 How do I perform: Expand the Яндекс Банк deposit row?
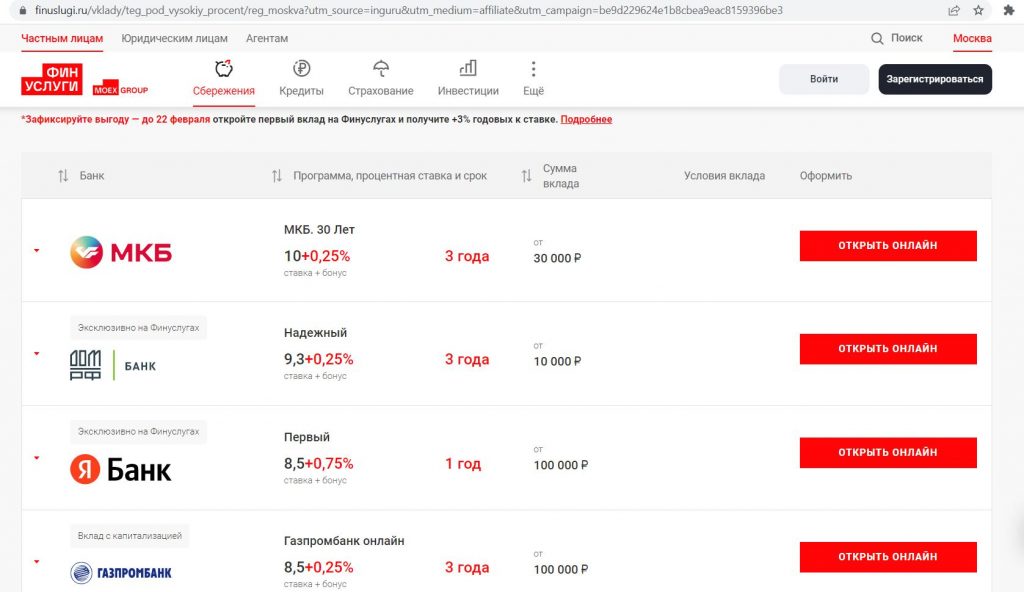click(x=37, y=457)
